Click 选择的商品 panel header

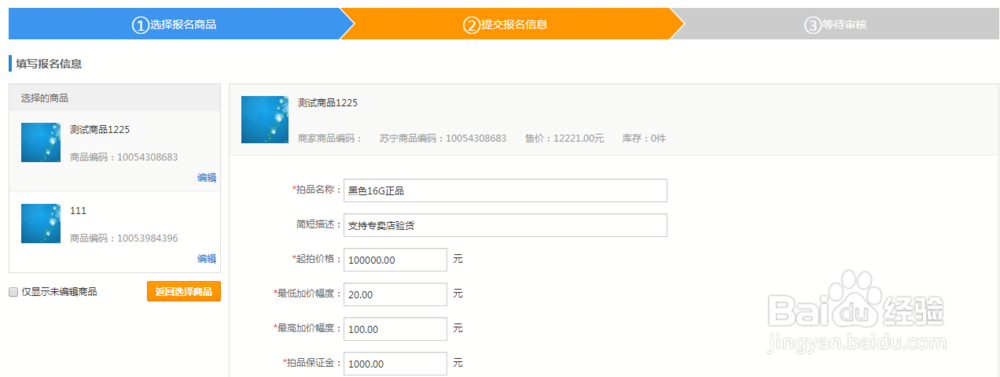click(x=115, y=98)
